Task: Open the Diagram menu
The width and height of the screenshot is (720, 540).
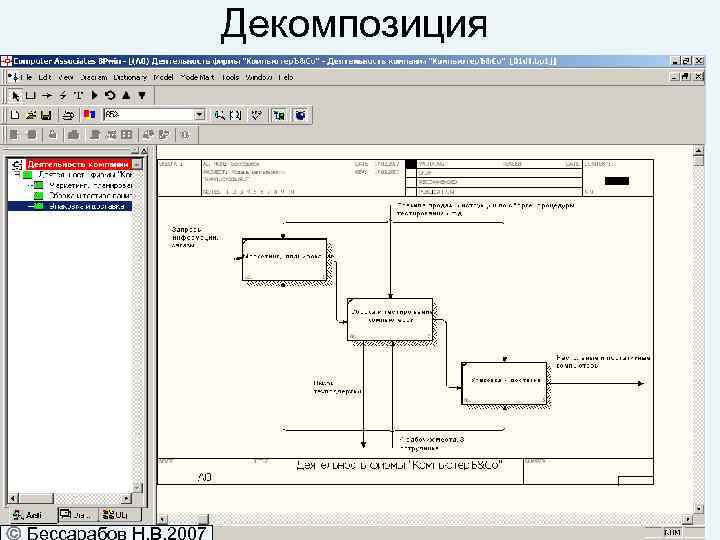Action: pos(94,77)
